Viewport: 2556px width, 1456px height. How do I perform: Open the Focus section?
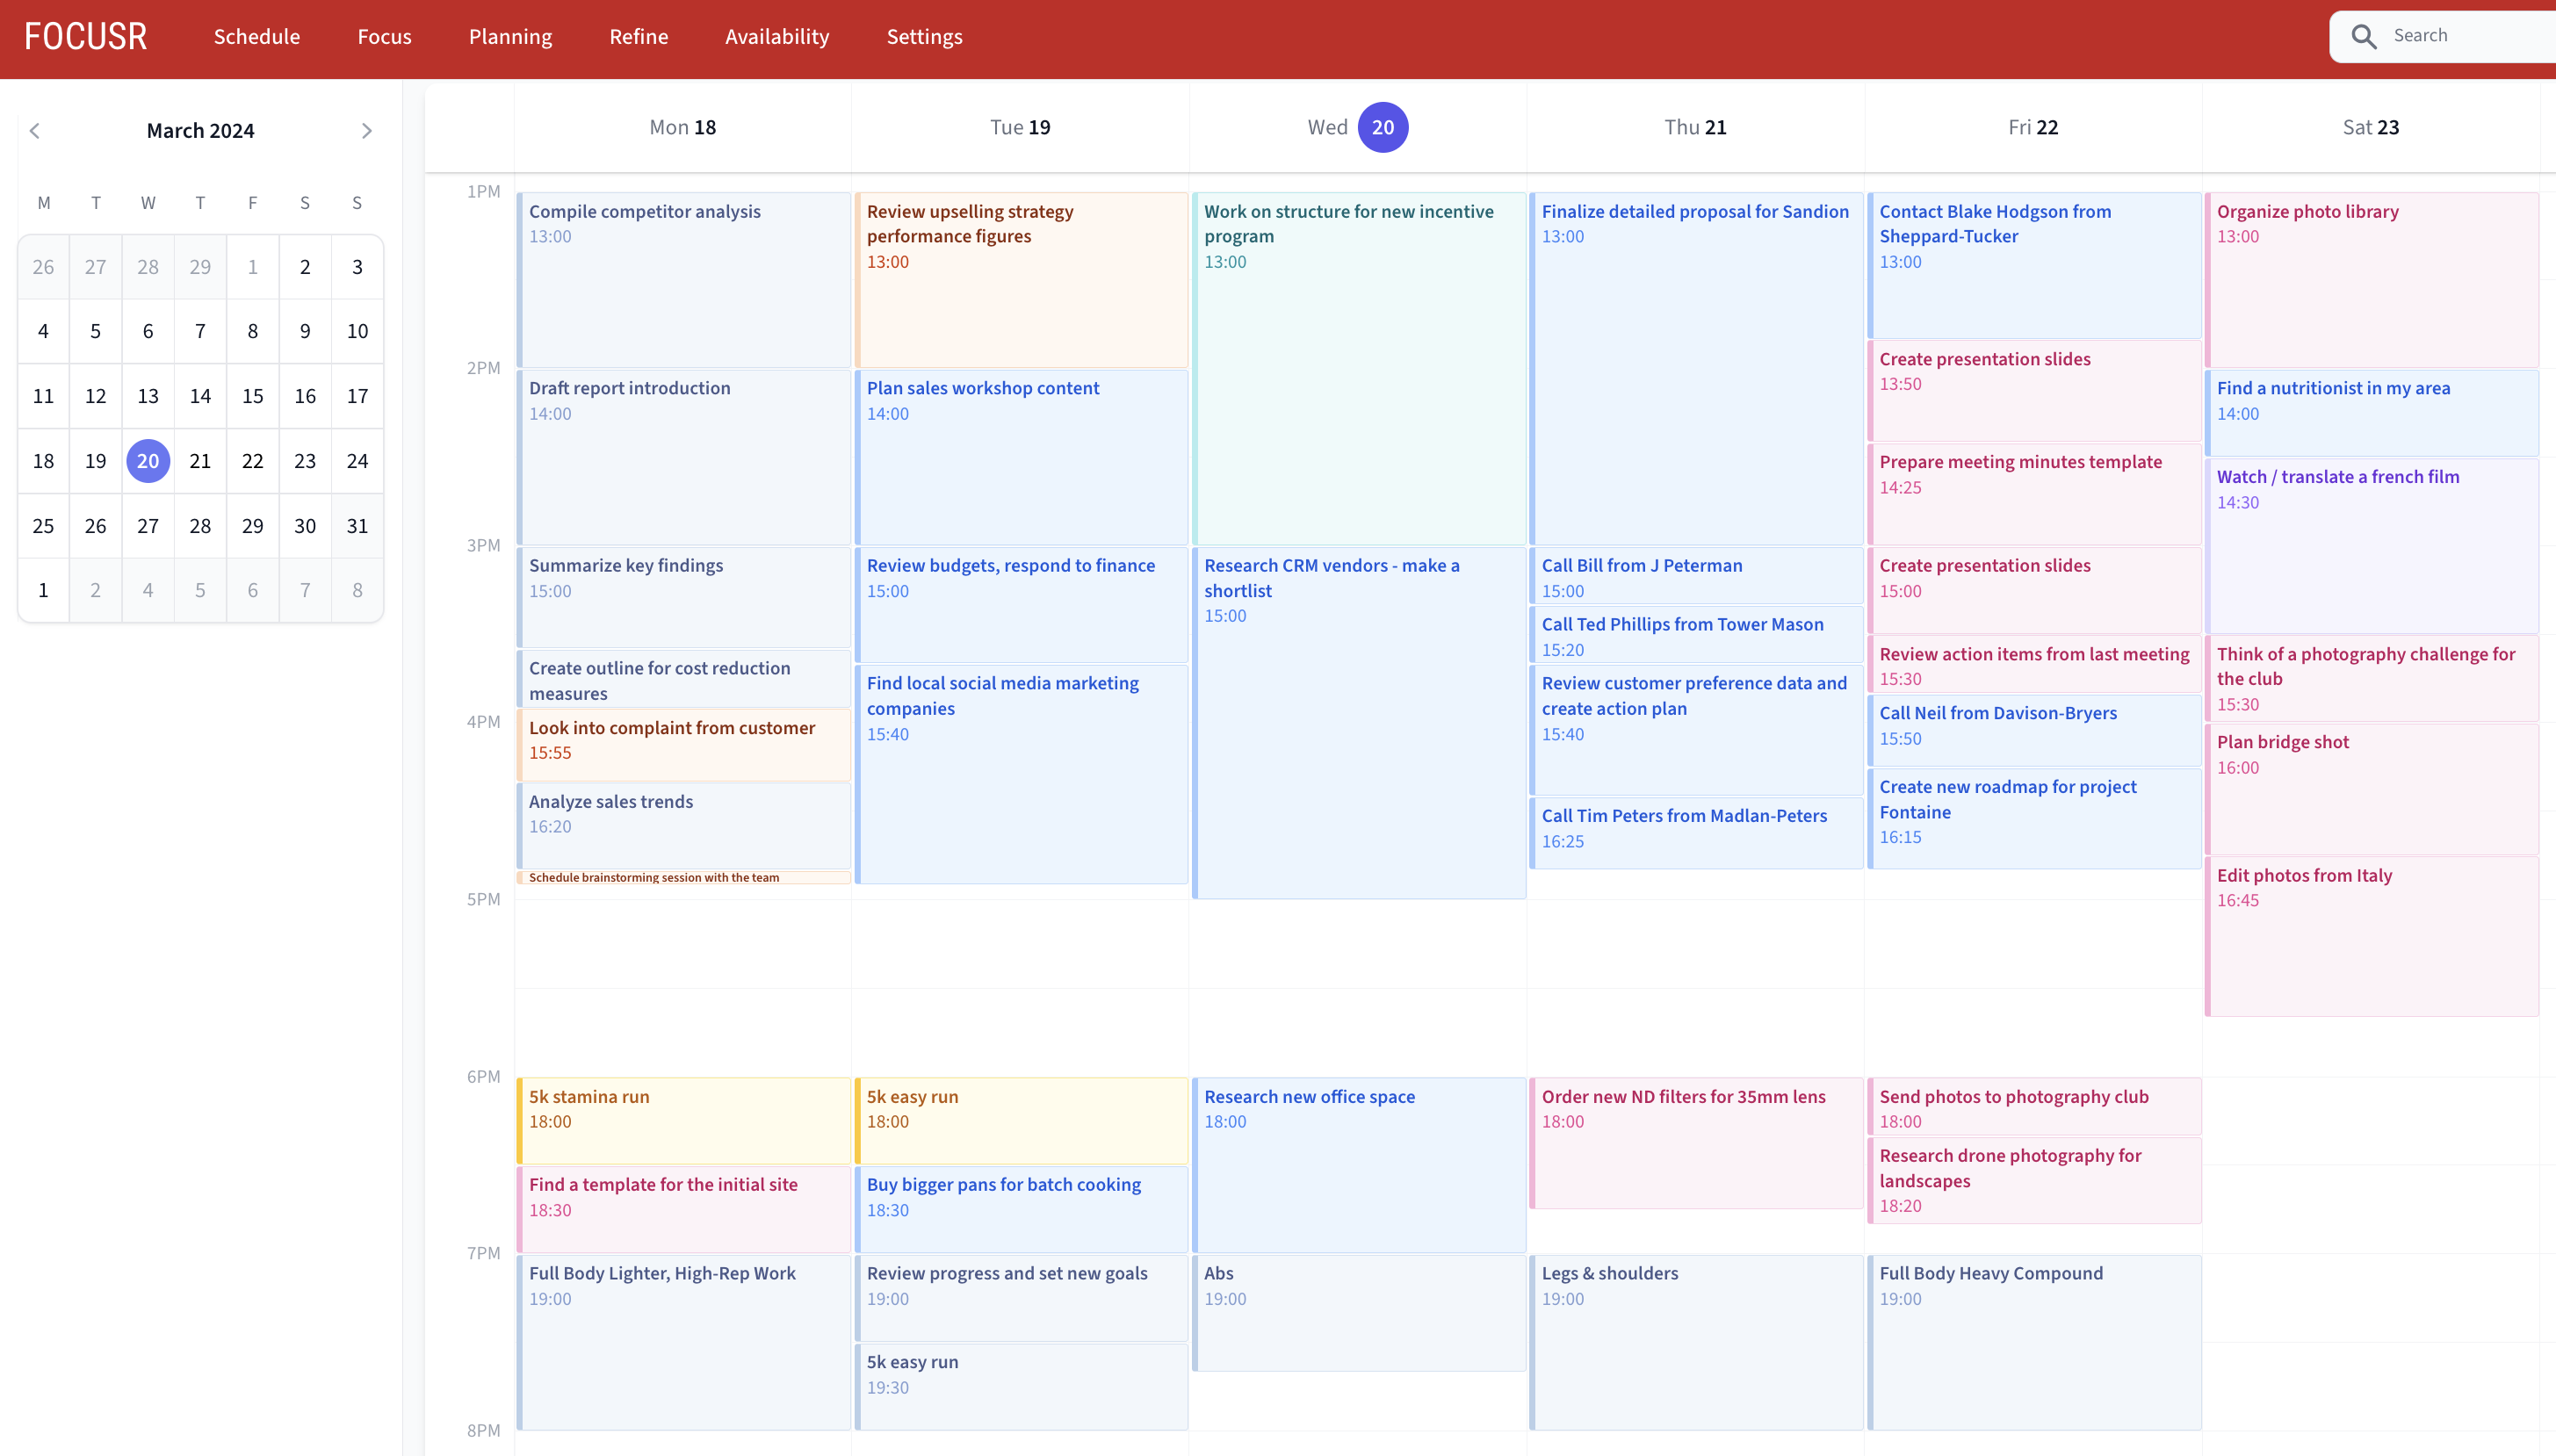click(x=384, y=36)
